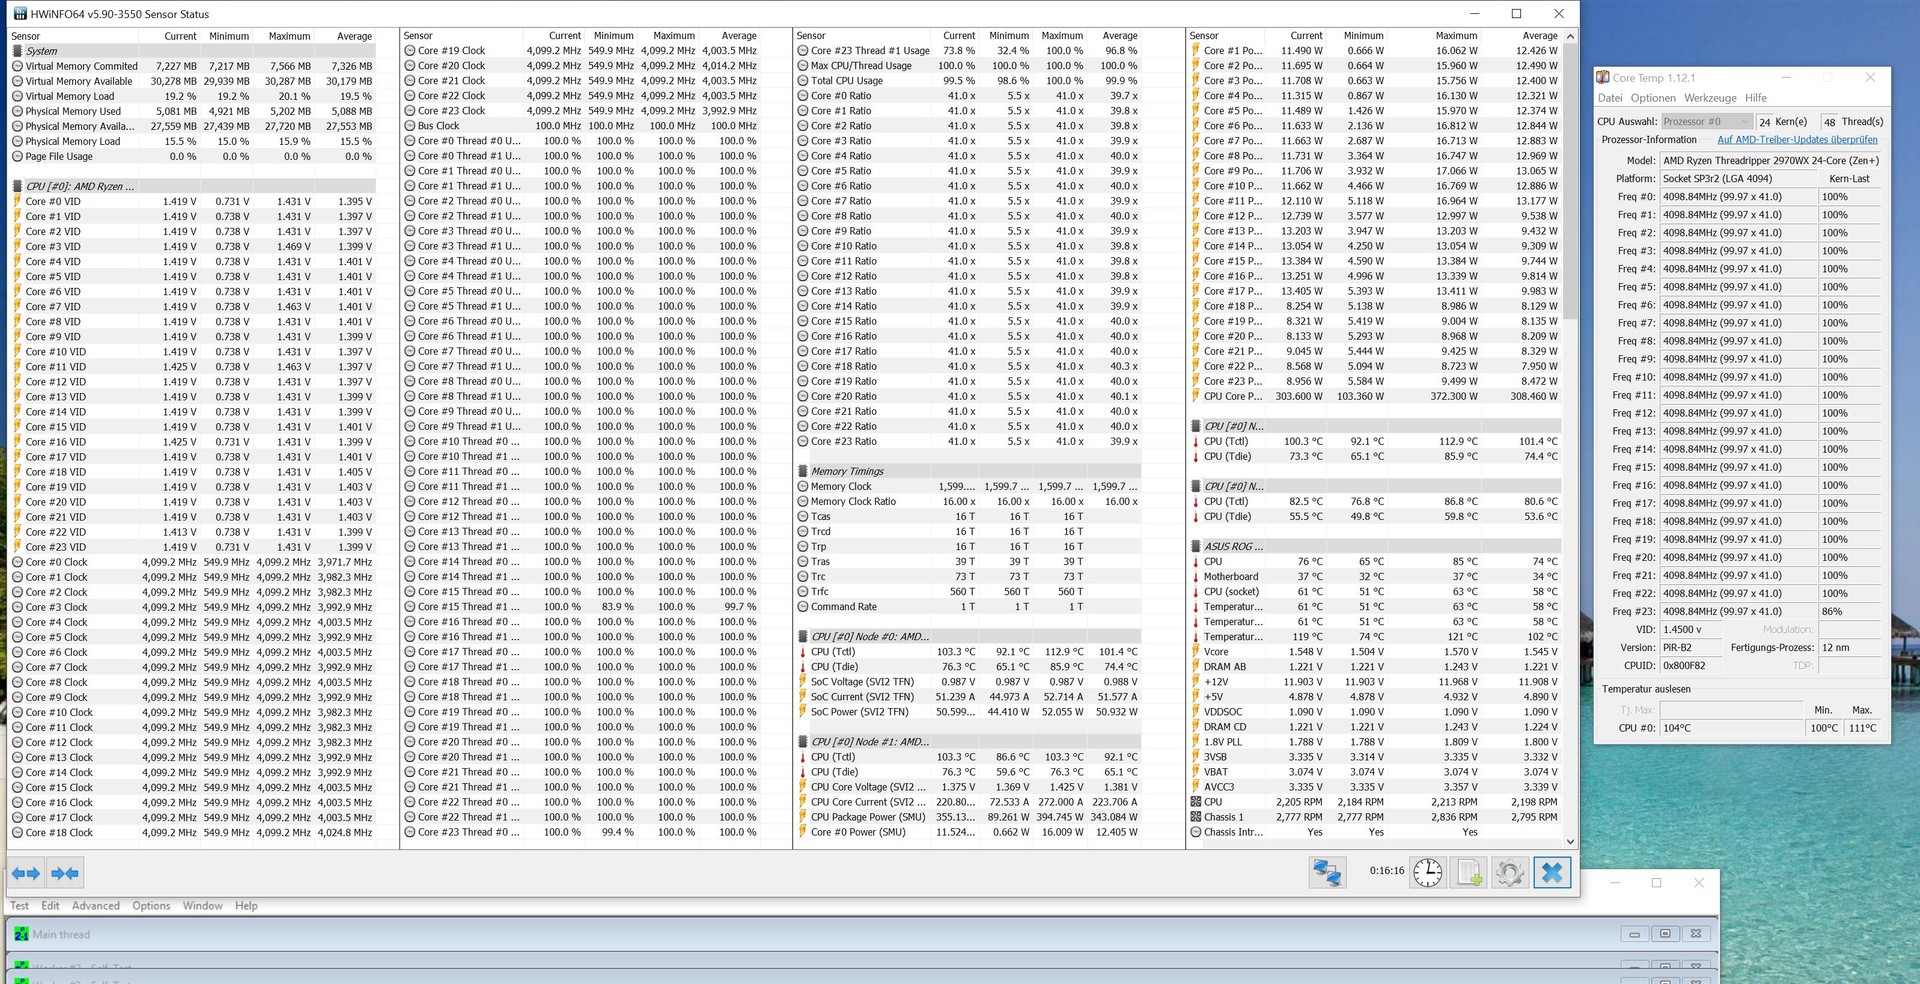Click the Memory Timings group icon
The width and height of the screenshot is (1920, 984).
coord(803,472)
